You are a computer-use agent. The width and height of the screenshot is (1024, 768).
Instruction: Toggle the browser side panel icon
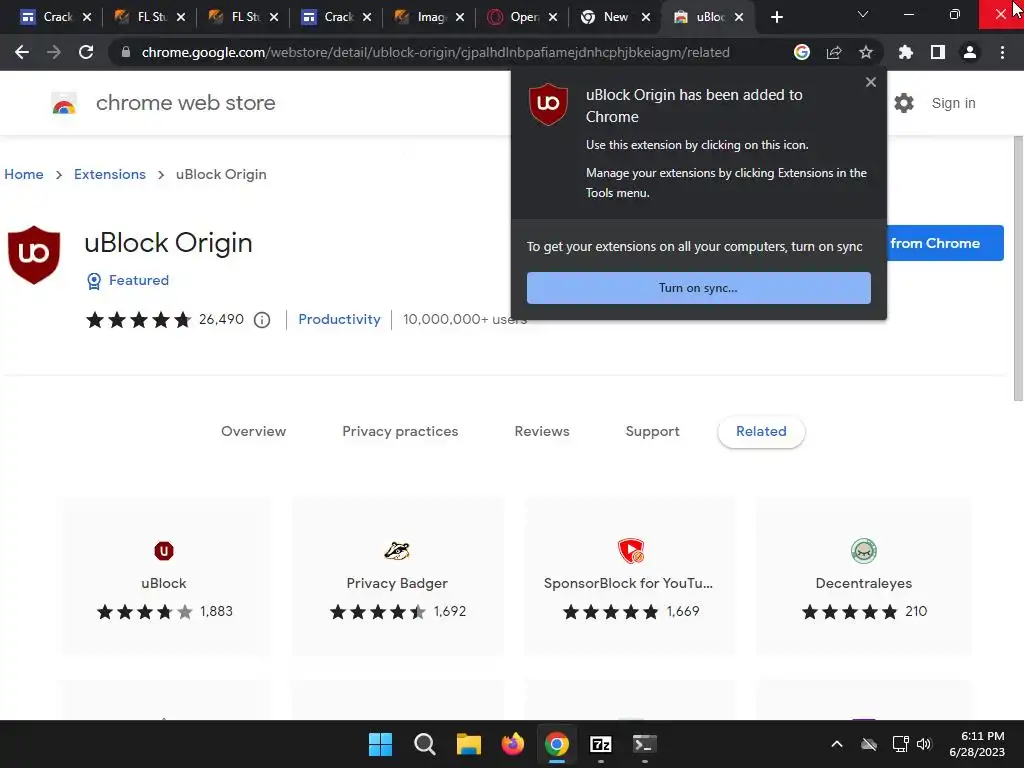938,52
